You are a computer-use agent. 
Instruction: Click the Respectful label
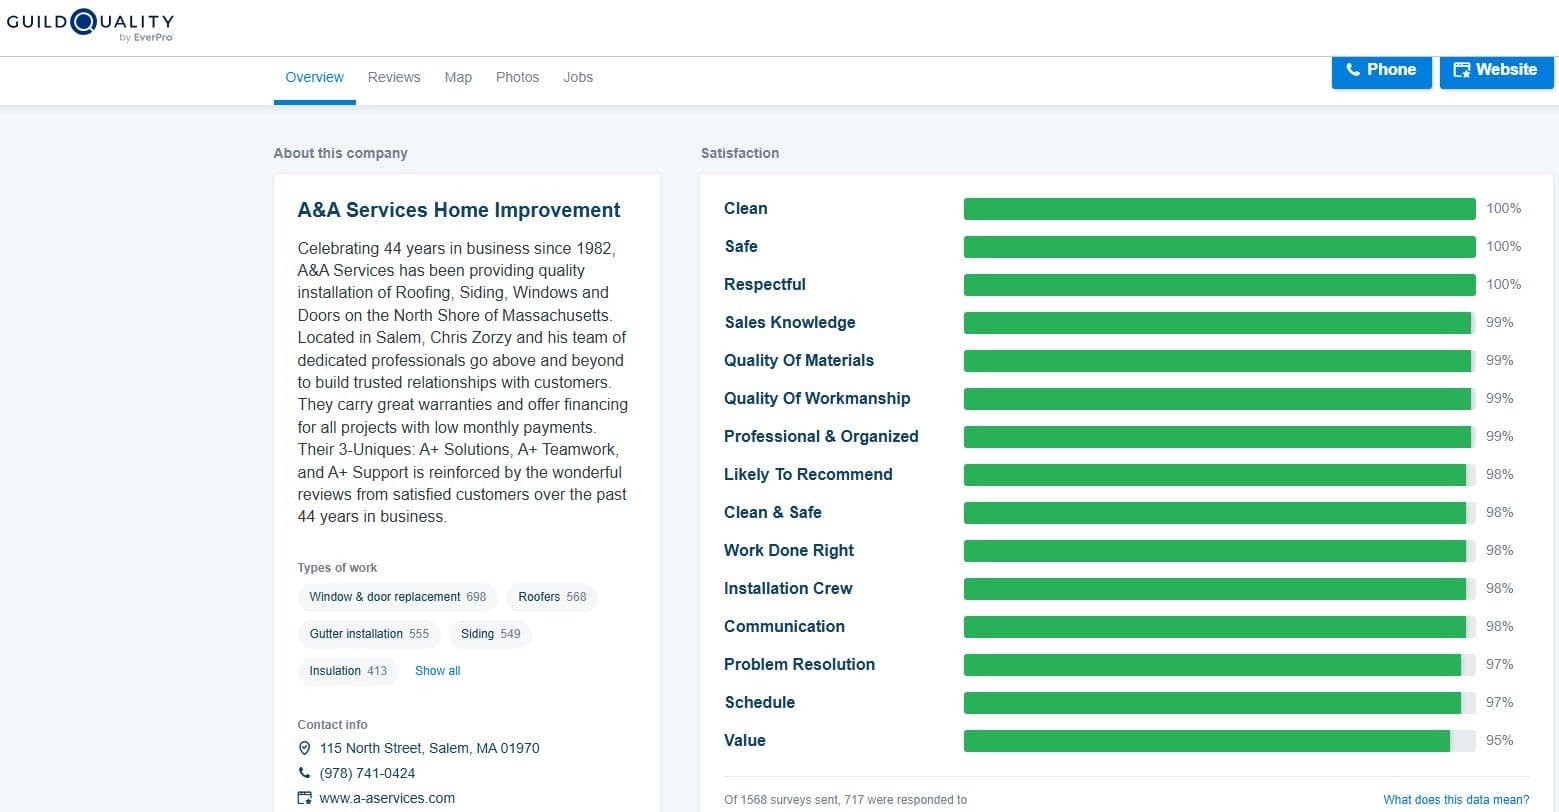(x=765, y=285)
